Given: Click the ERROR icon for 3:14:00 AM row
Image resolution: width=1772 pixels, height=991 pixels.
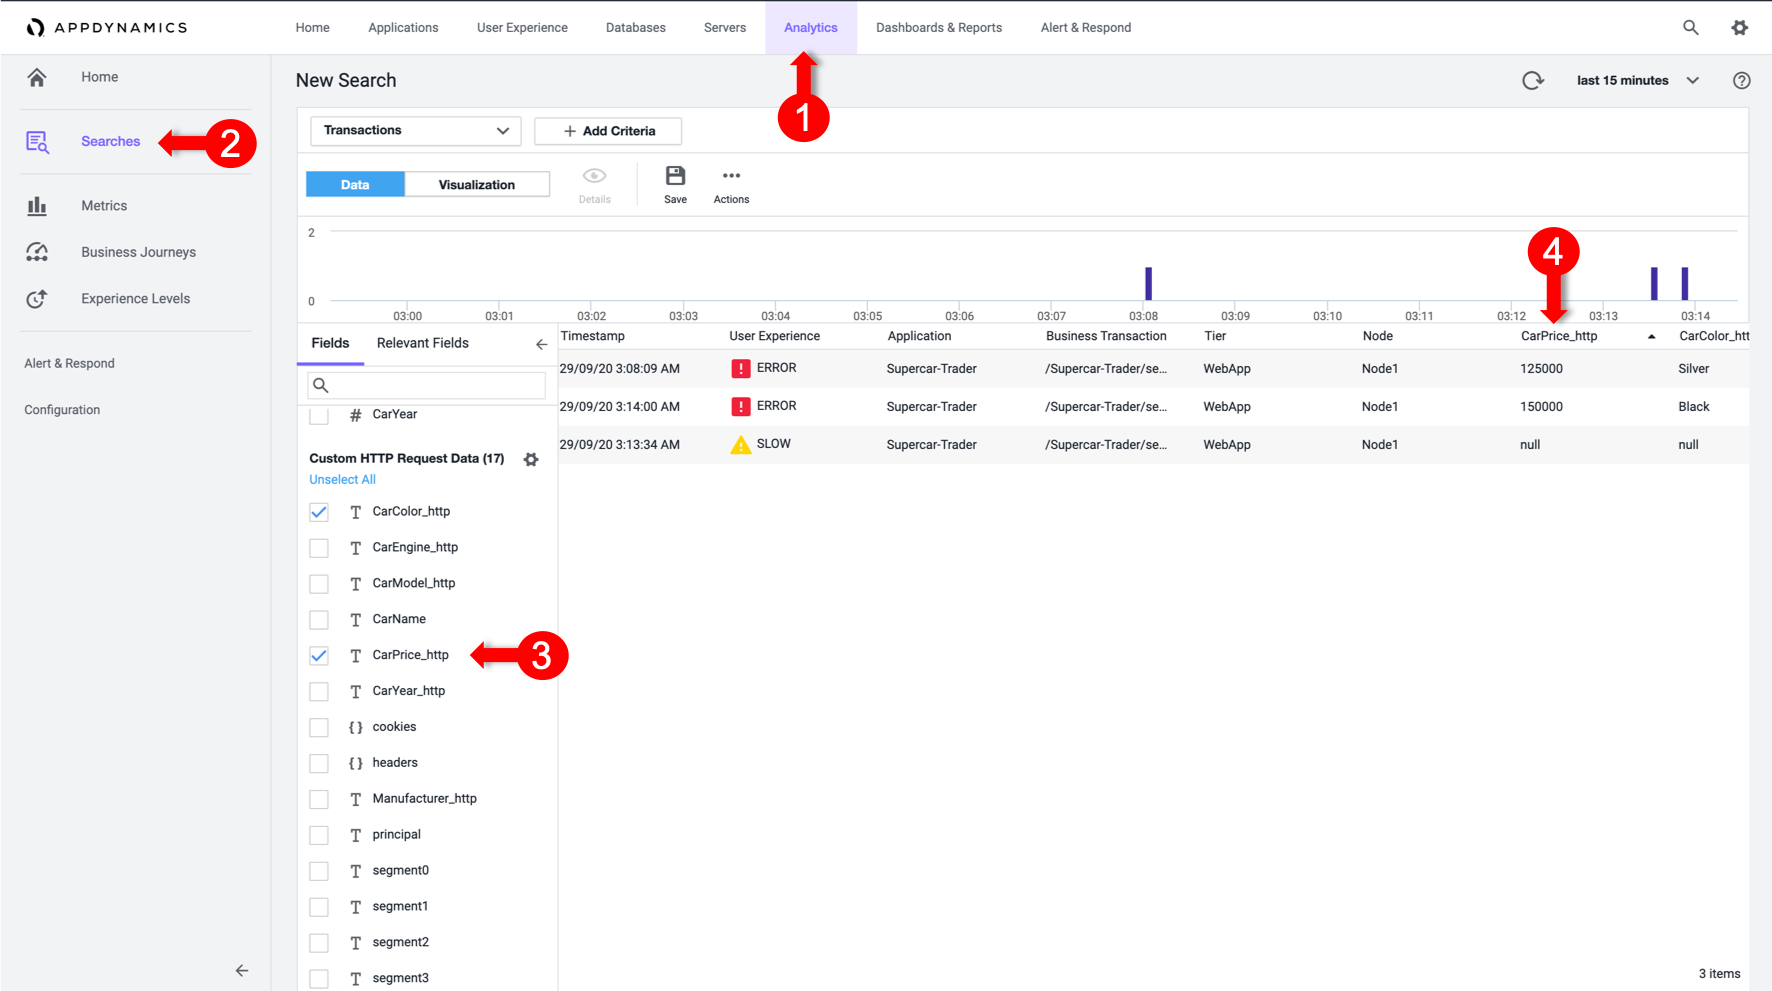Looking at the screenshot, I should pyautogui.click(x=740, y=407).
